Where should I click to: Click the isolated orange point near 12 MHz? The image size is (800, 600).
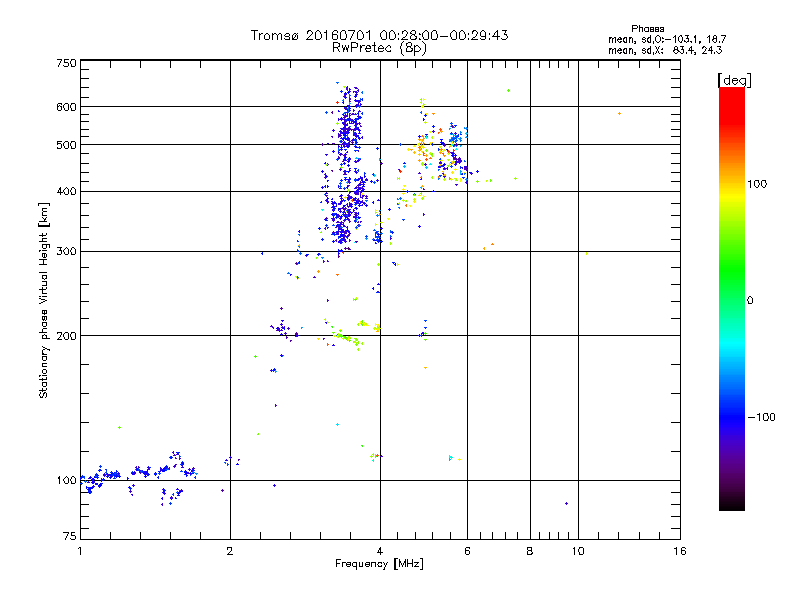(x=619, y=114)
